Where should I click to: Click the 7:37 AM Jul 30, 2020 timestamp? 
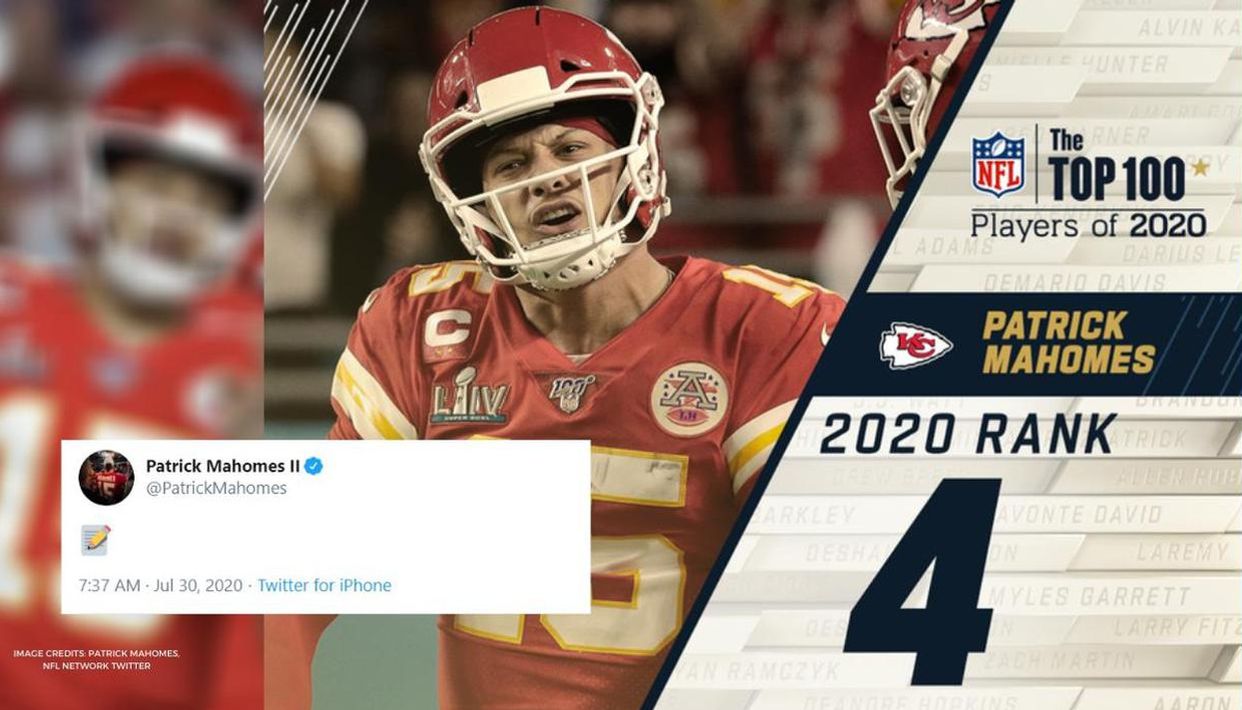tap(160, 586)
